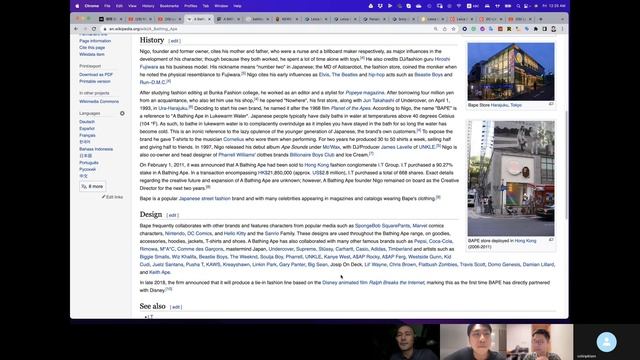The image size is (640, 360).
Task: Open the Pharrell Williams' link
Action: tap(237, 155)
